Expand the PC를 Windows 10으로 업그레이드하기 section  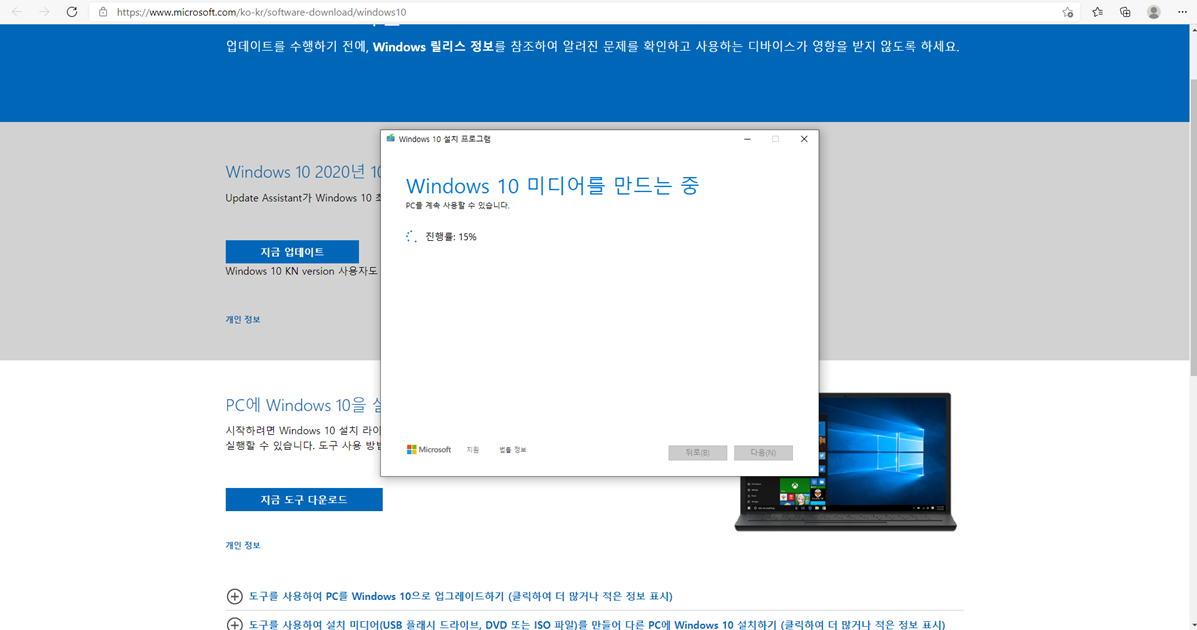tap(460, 596)
